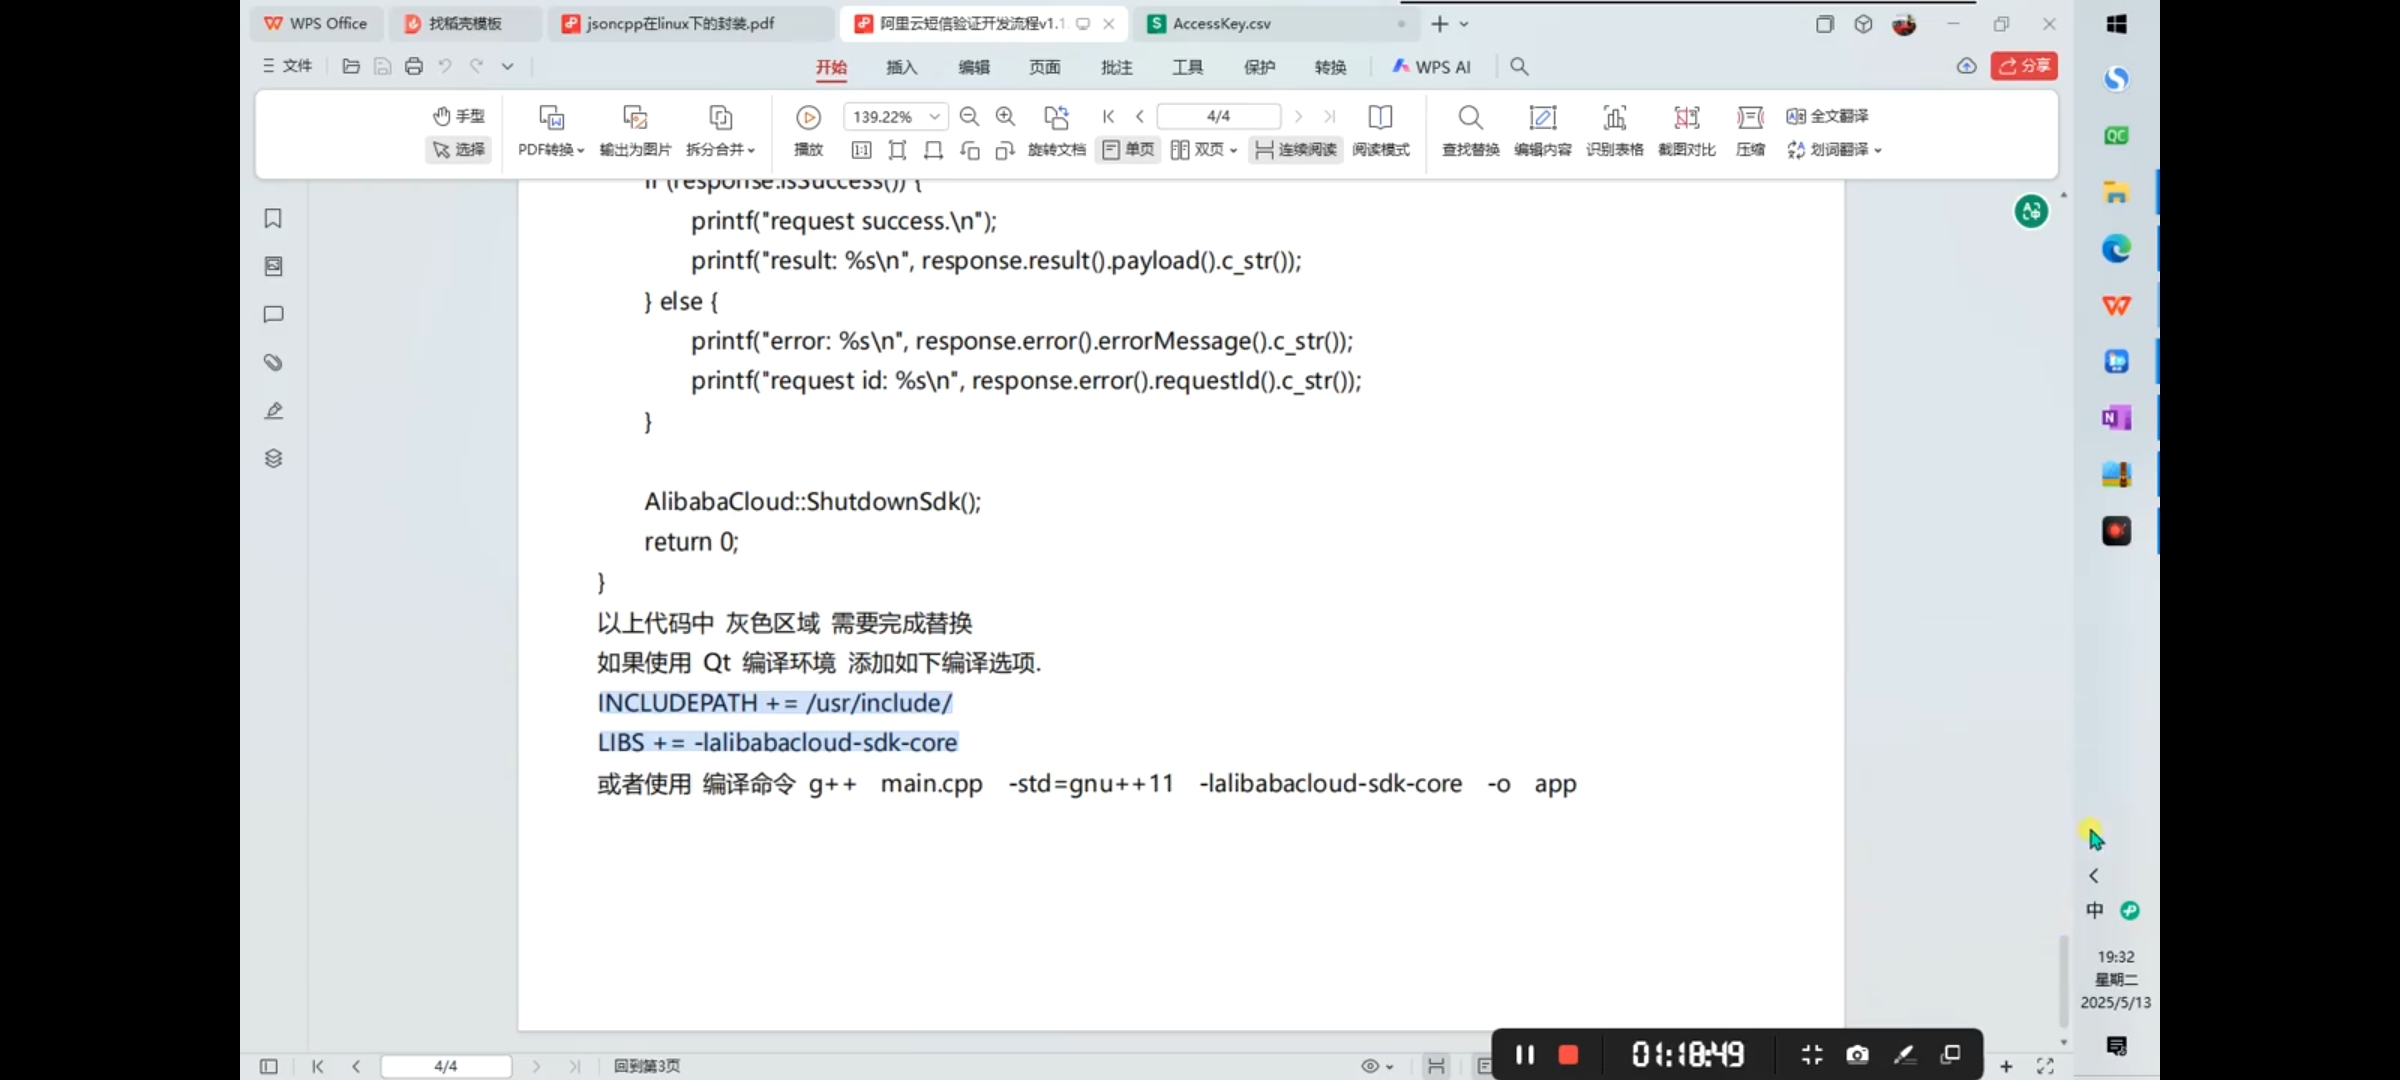Toggle continuous reading mode

[1296, 149]
